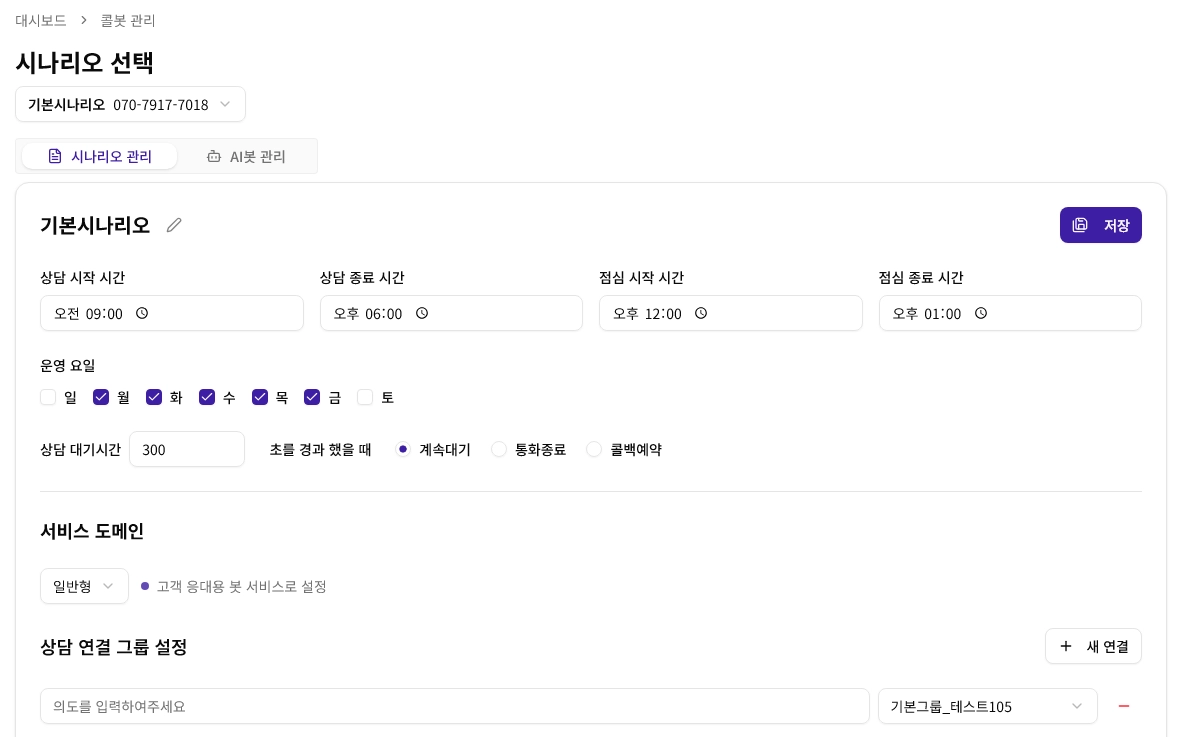Expand the 일반형 service domain dropdown
1177x737 pixels.
tap(84, 586)
